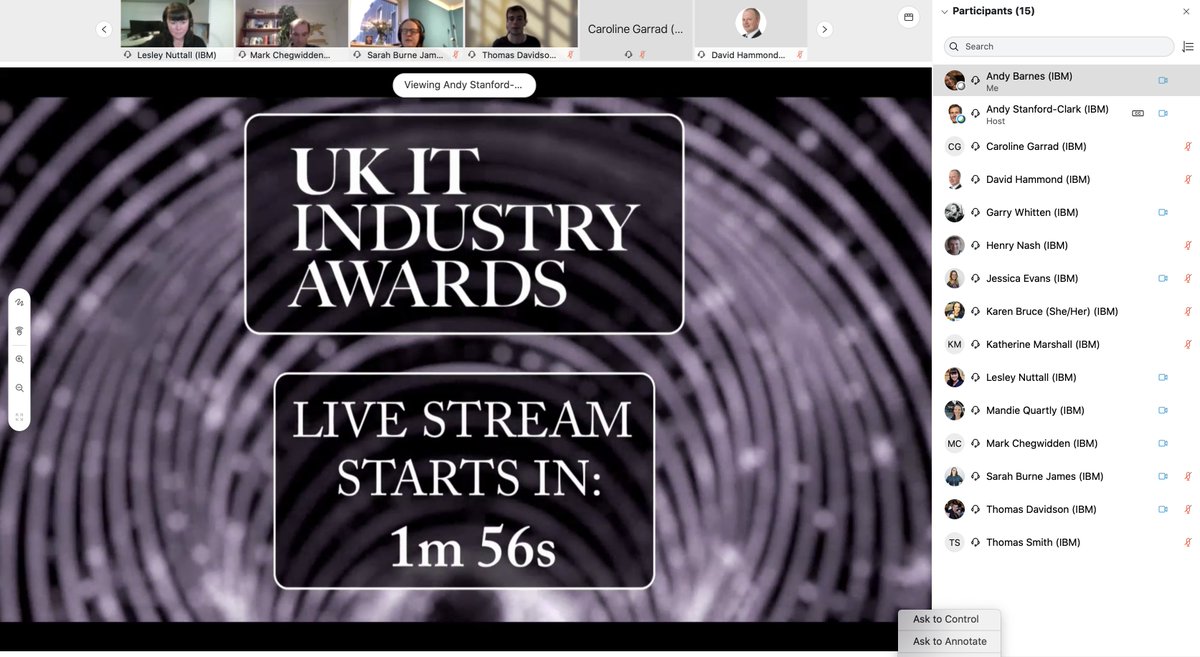Select Thomas Smith (IBM) participant name

coord(1033,542)
